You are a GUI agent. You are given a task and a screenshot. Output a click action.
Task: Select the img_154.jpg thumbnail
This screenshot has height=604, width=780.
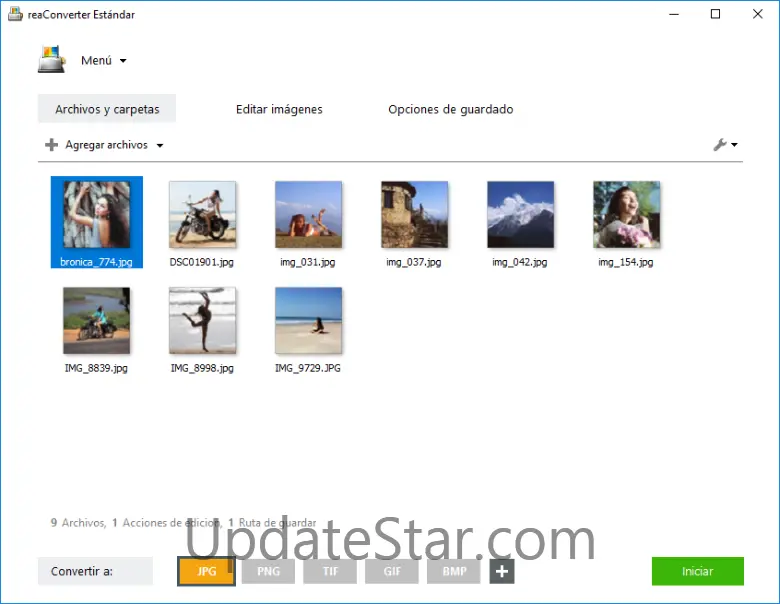pos(626,214)
